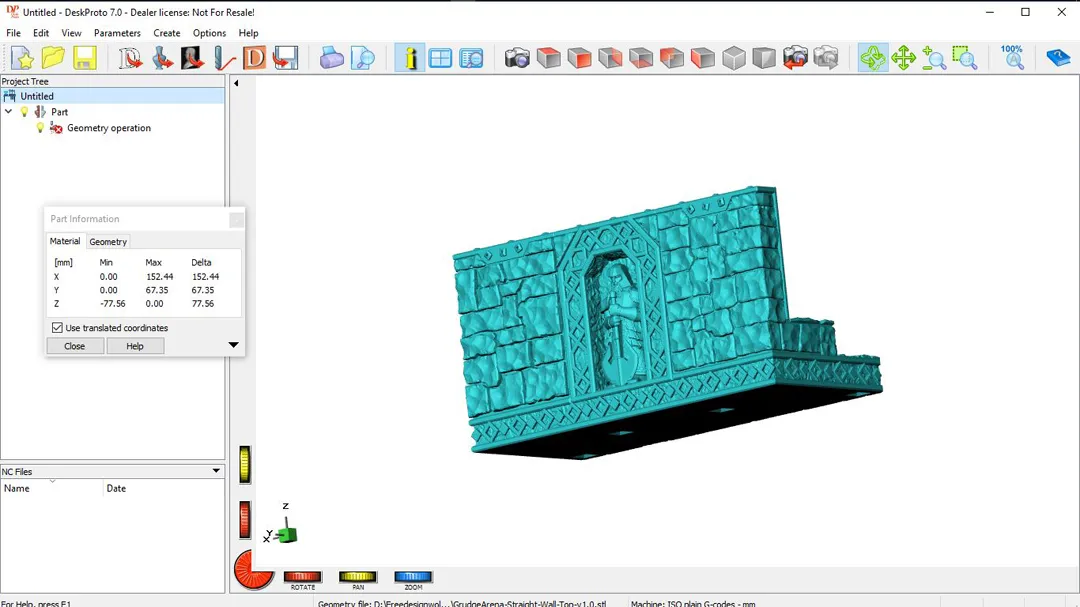Print with the printer icon

point(331,59)
